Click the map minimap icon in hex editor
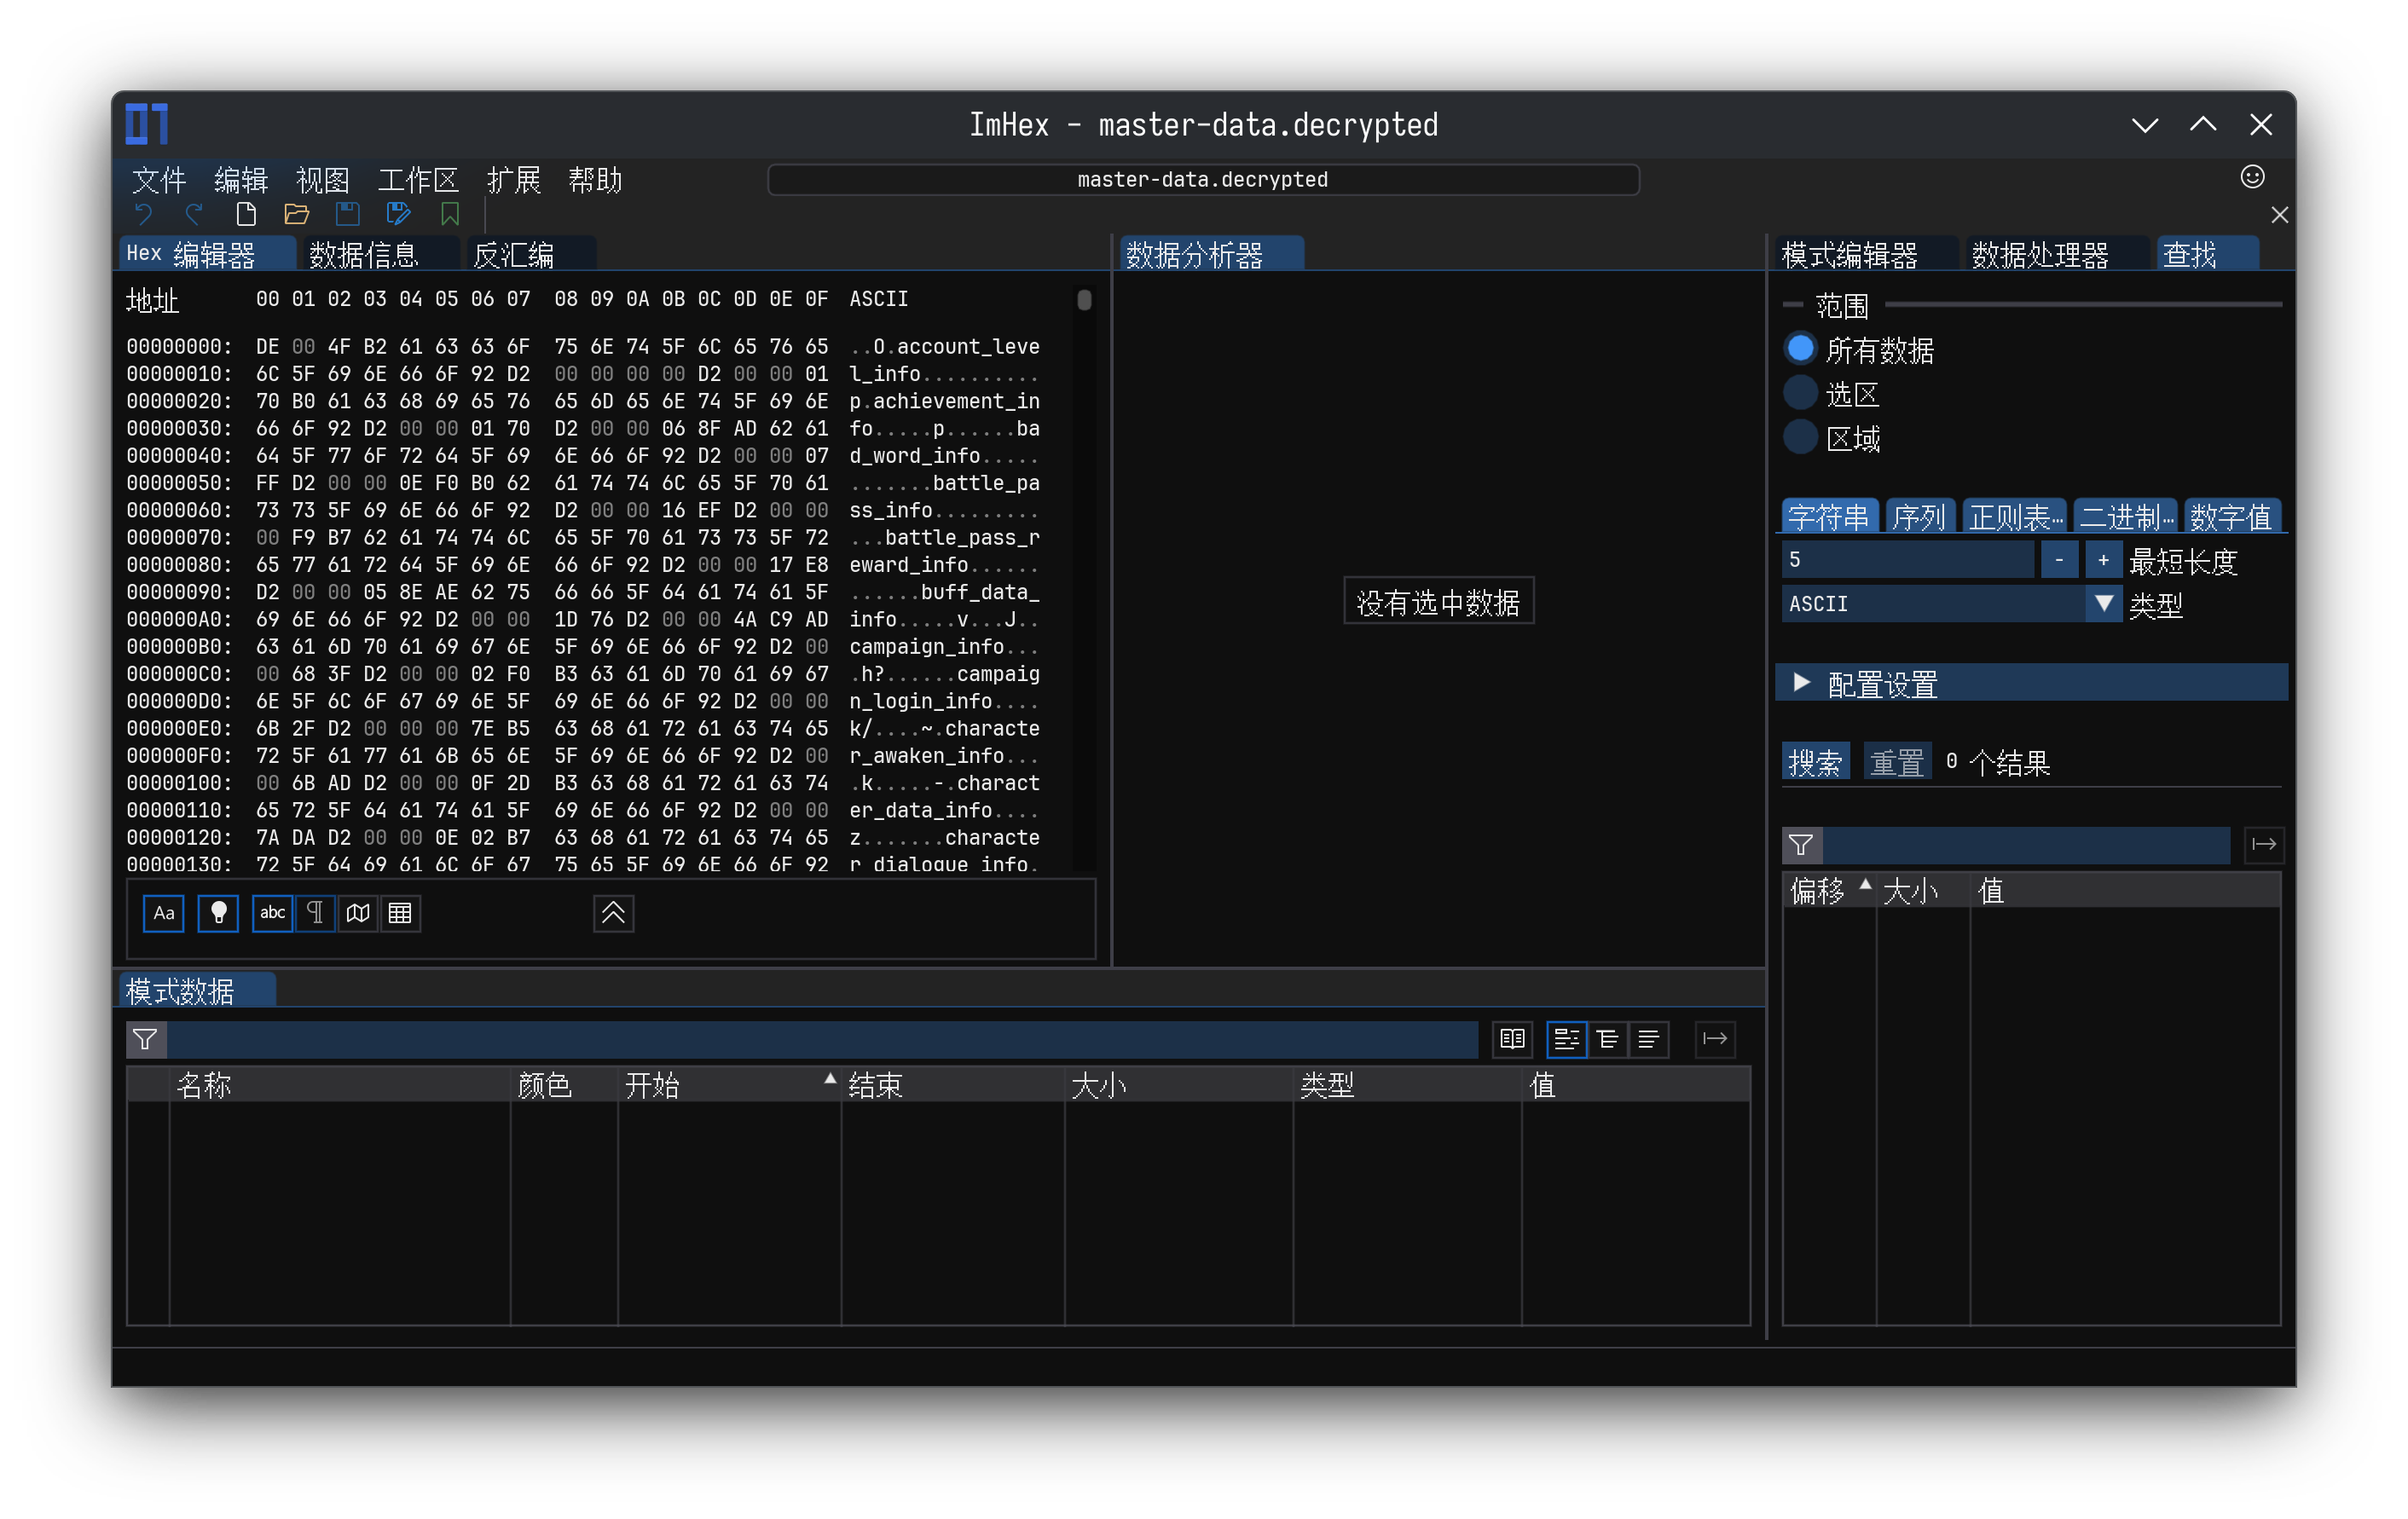The image size is (2408, 1519). point(358,913)
